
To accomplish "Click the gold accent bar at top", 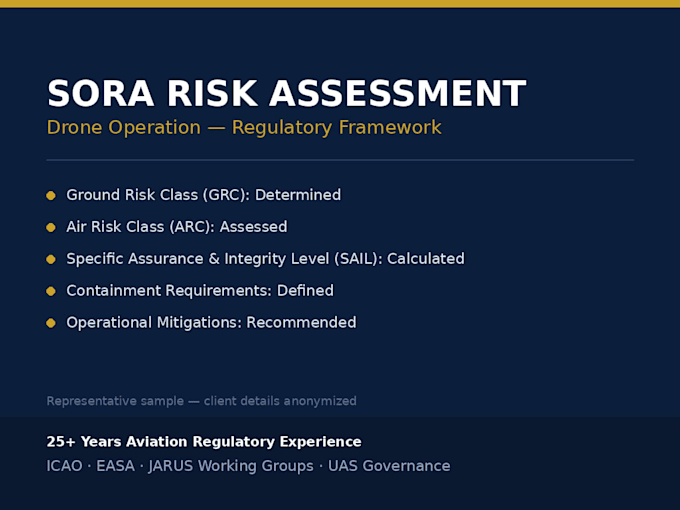I will (340, 4).
